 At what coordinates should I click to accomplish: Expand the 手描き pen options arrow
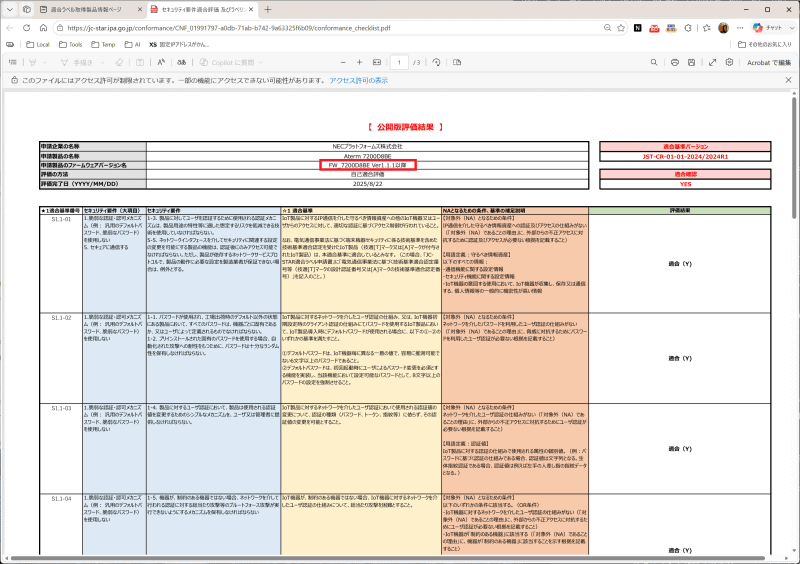pos(102,62)
